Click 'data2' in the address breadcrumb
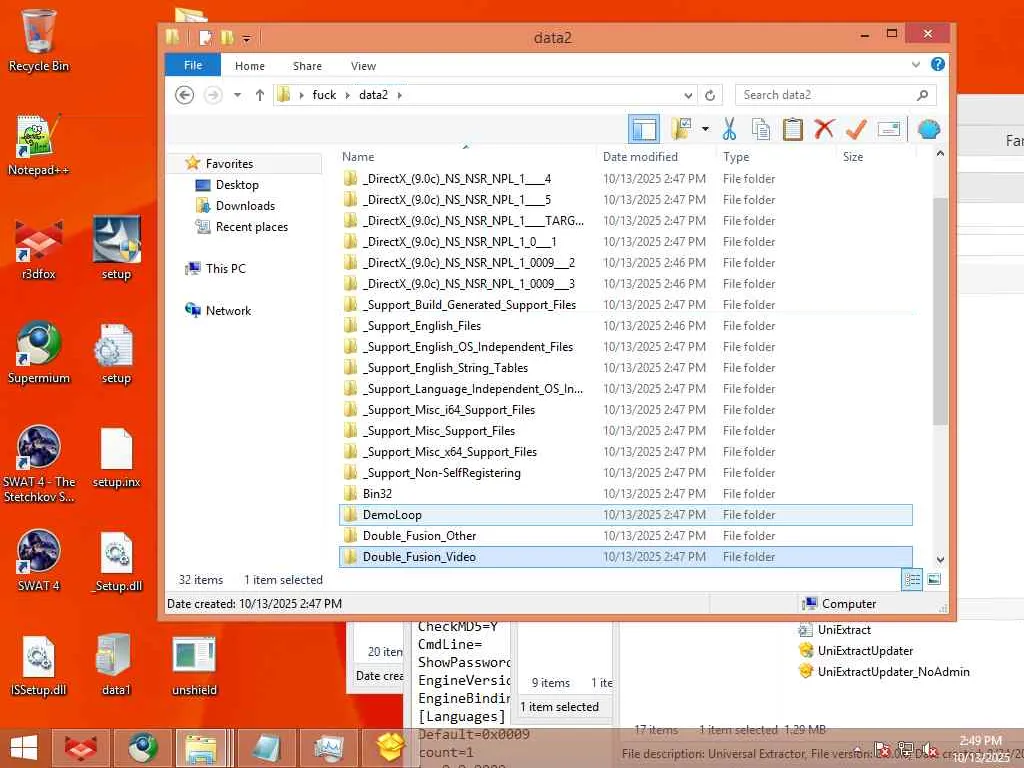The width and height of the screenshot is (1024, 768). coord(373,95)
